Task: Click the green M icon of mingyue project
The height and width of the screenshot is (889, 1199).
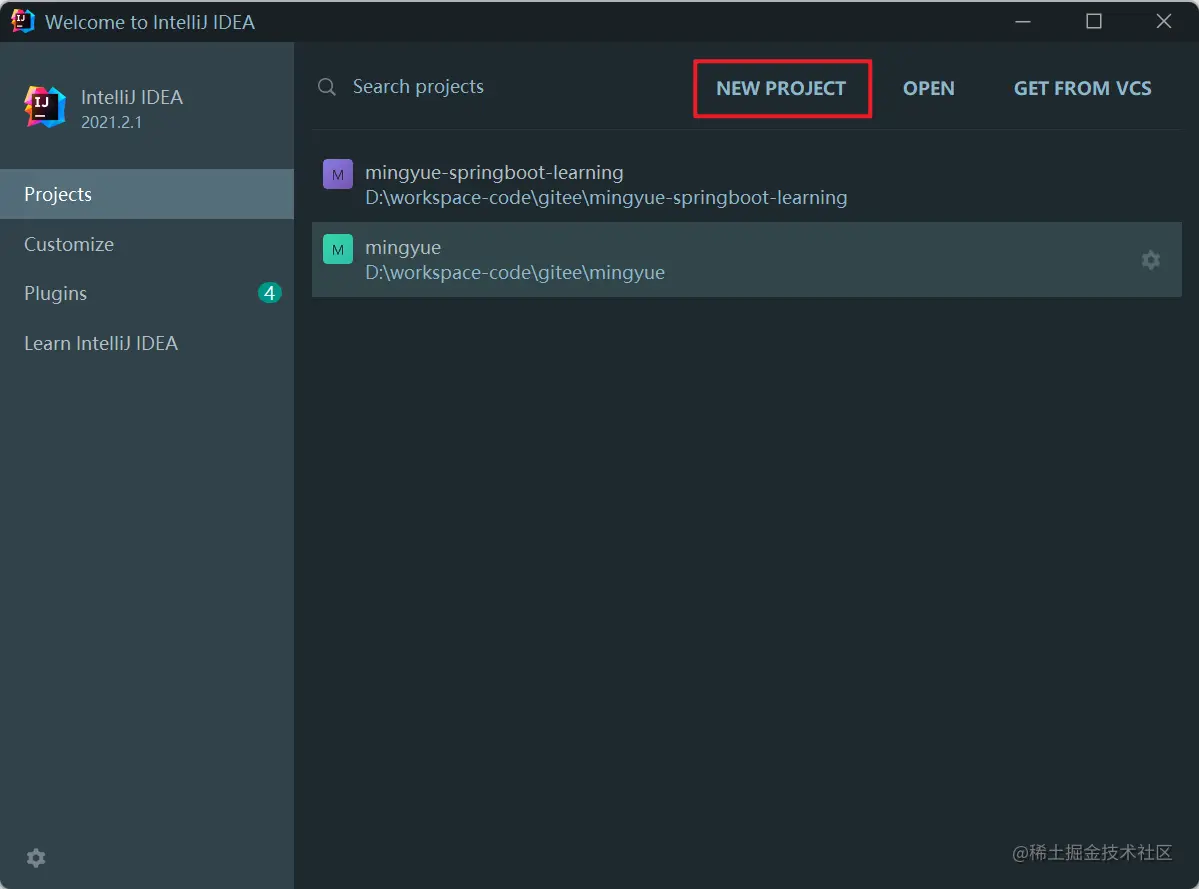Action: (x=337, y=249)
